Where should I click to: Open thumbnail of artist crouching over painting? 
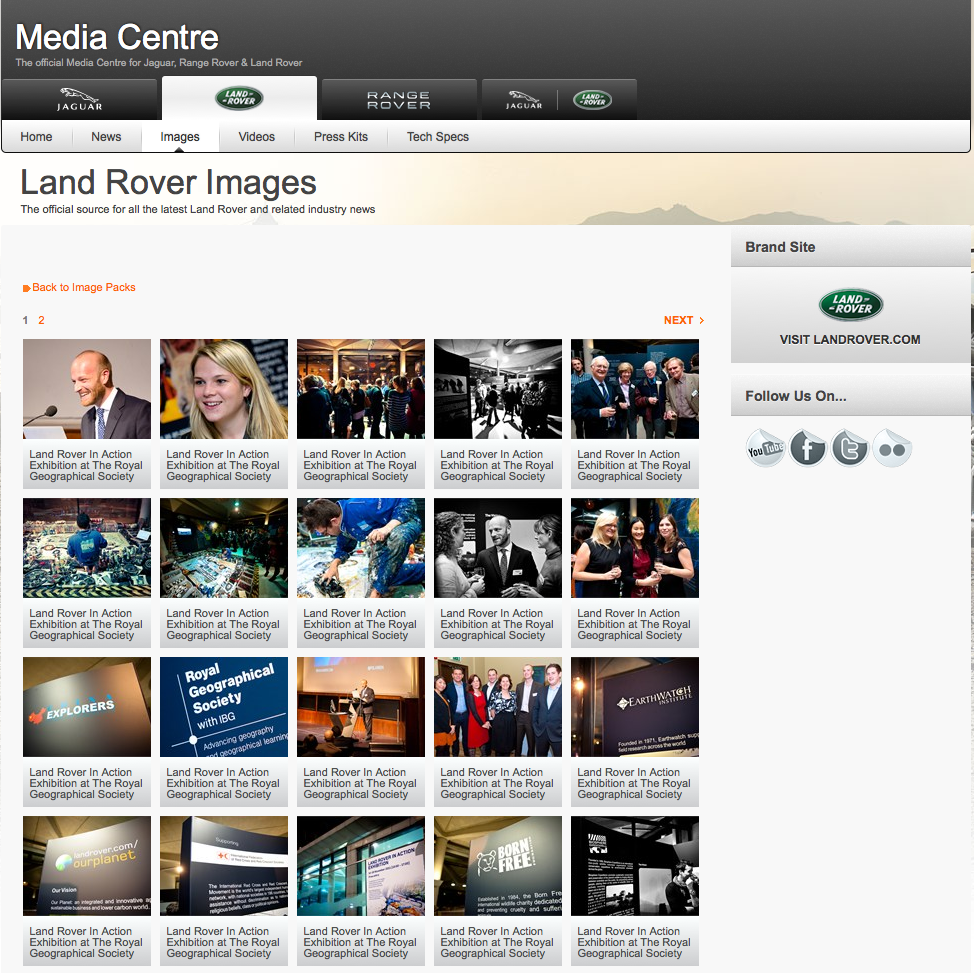pyautogui.click(x=361, y=548)
